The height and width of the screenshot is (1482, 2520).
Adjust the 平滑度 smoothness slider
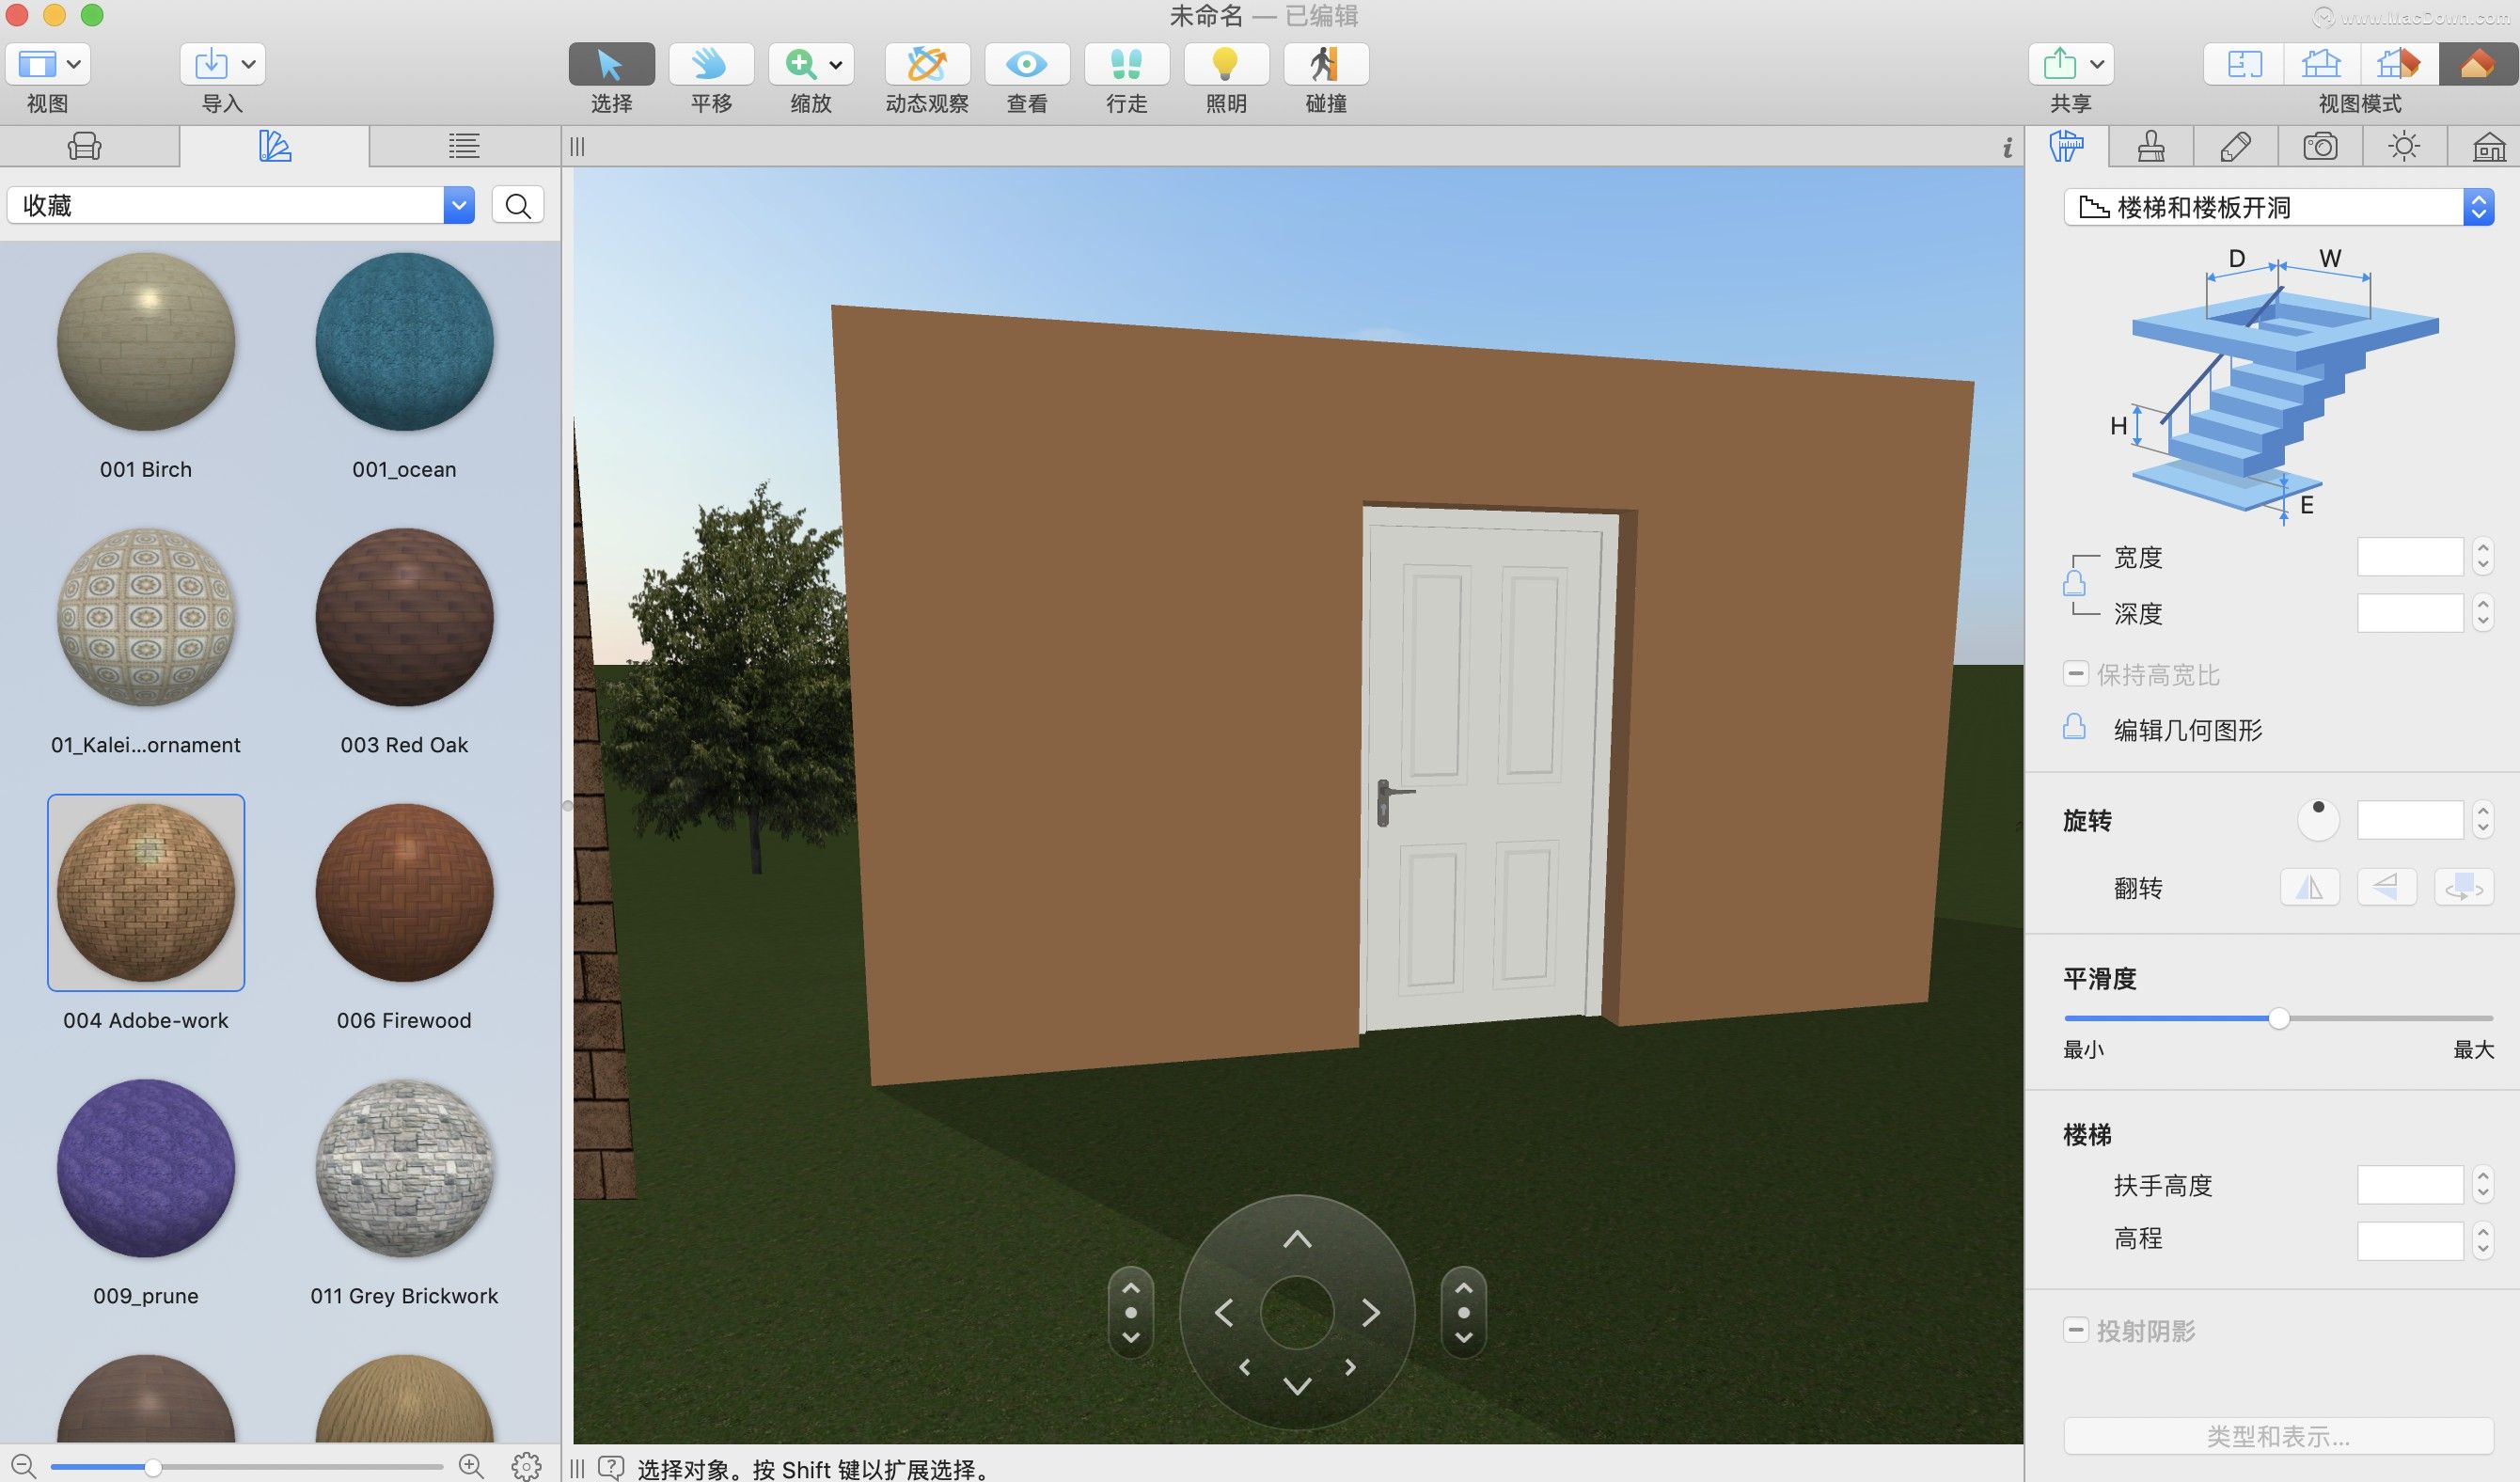2278,1018
